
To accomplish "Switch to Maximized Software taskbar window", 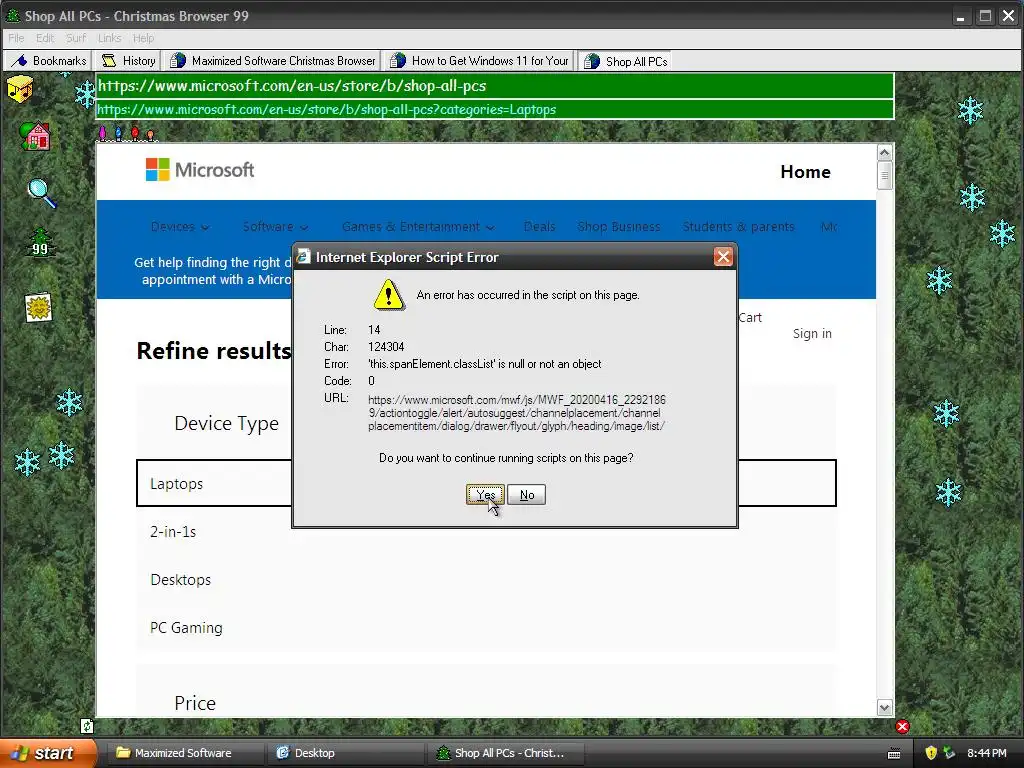I will click(x=184, y=753).
